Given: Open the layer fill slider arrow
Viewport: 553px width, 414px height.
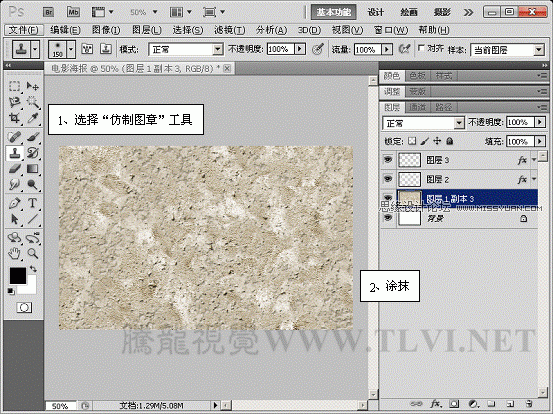Looking at the screenshot, I should [x=540, y=141].
